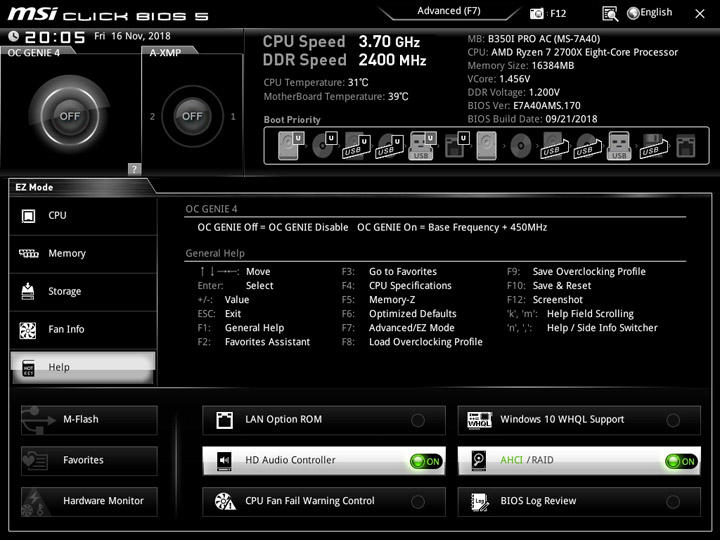The height and width of the screenshot is (540, 720).
Task: Select the legacy USB key boot icon
Action: [619, 146]
